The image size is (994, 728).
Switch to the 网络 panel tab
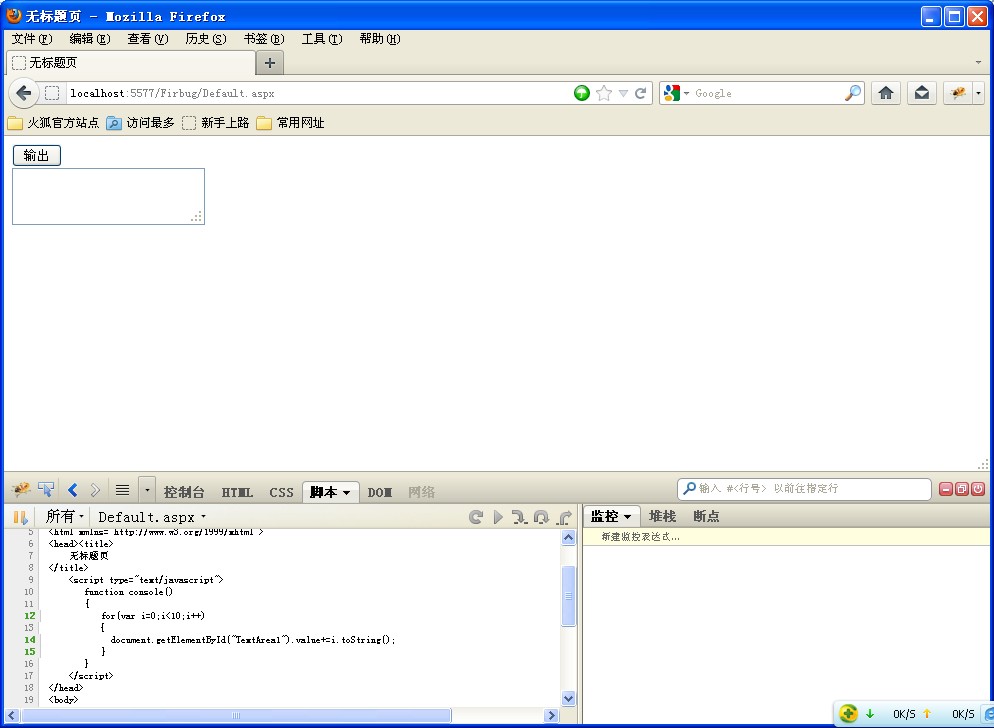[422, 492]
